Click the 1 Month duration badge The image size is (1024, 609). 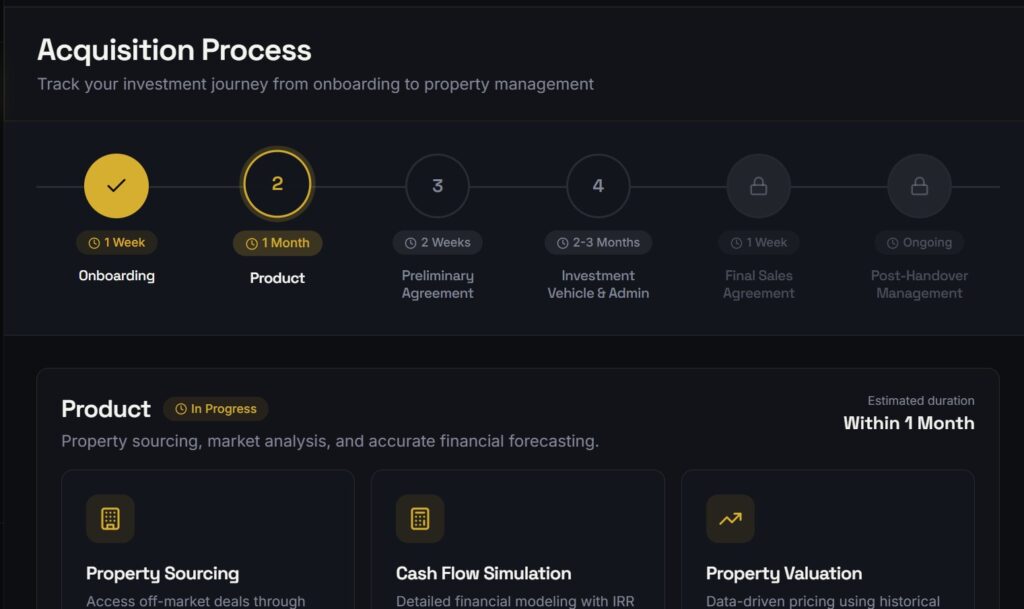pos(277,243)
